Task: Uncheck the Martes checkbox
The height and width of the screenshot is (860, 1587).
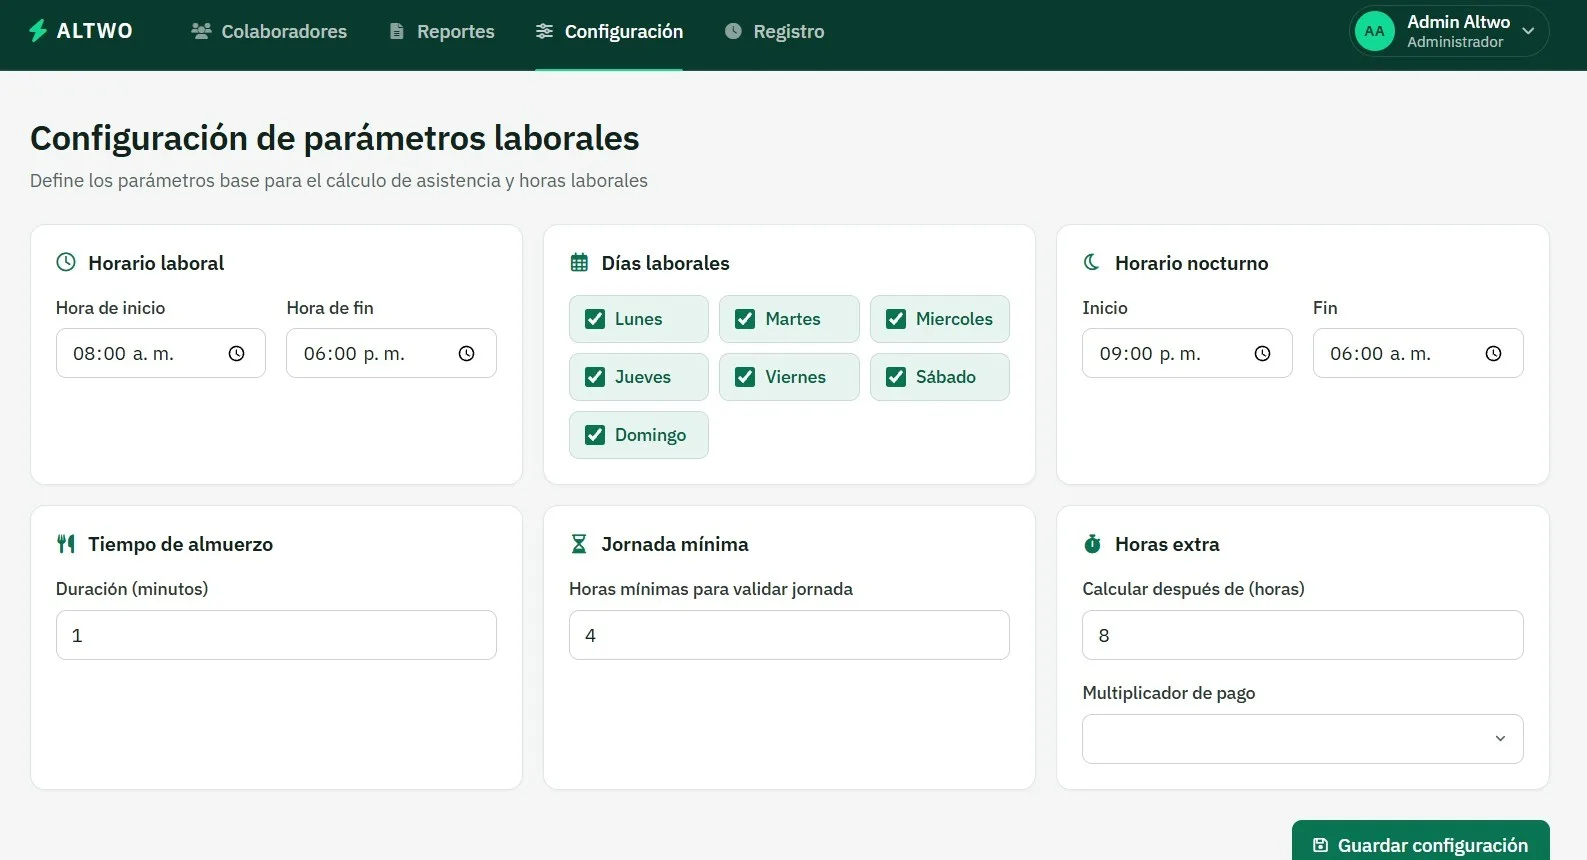Action: click(x=745, y=319)
